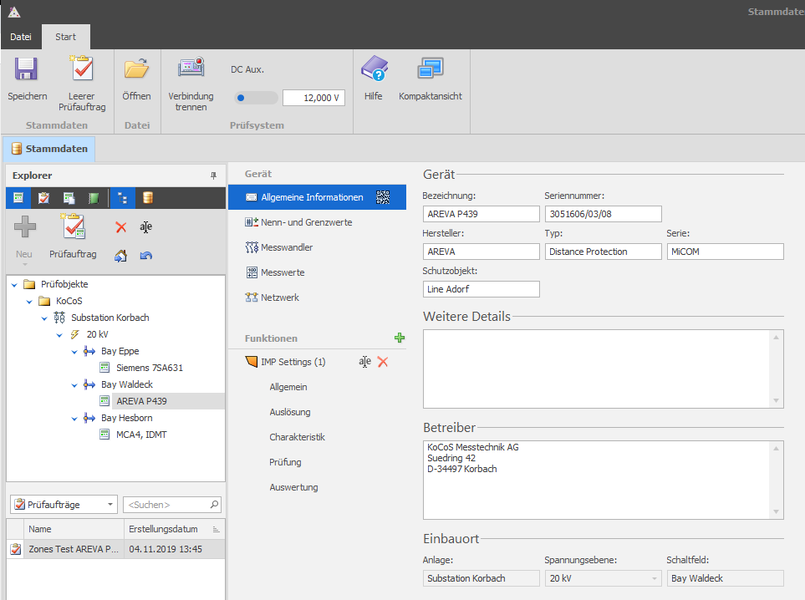Collapse the Bay Eppe node
The image size is (805, 600).
(74, 352)
